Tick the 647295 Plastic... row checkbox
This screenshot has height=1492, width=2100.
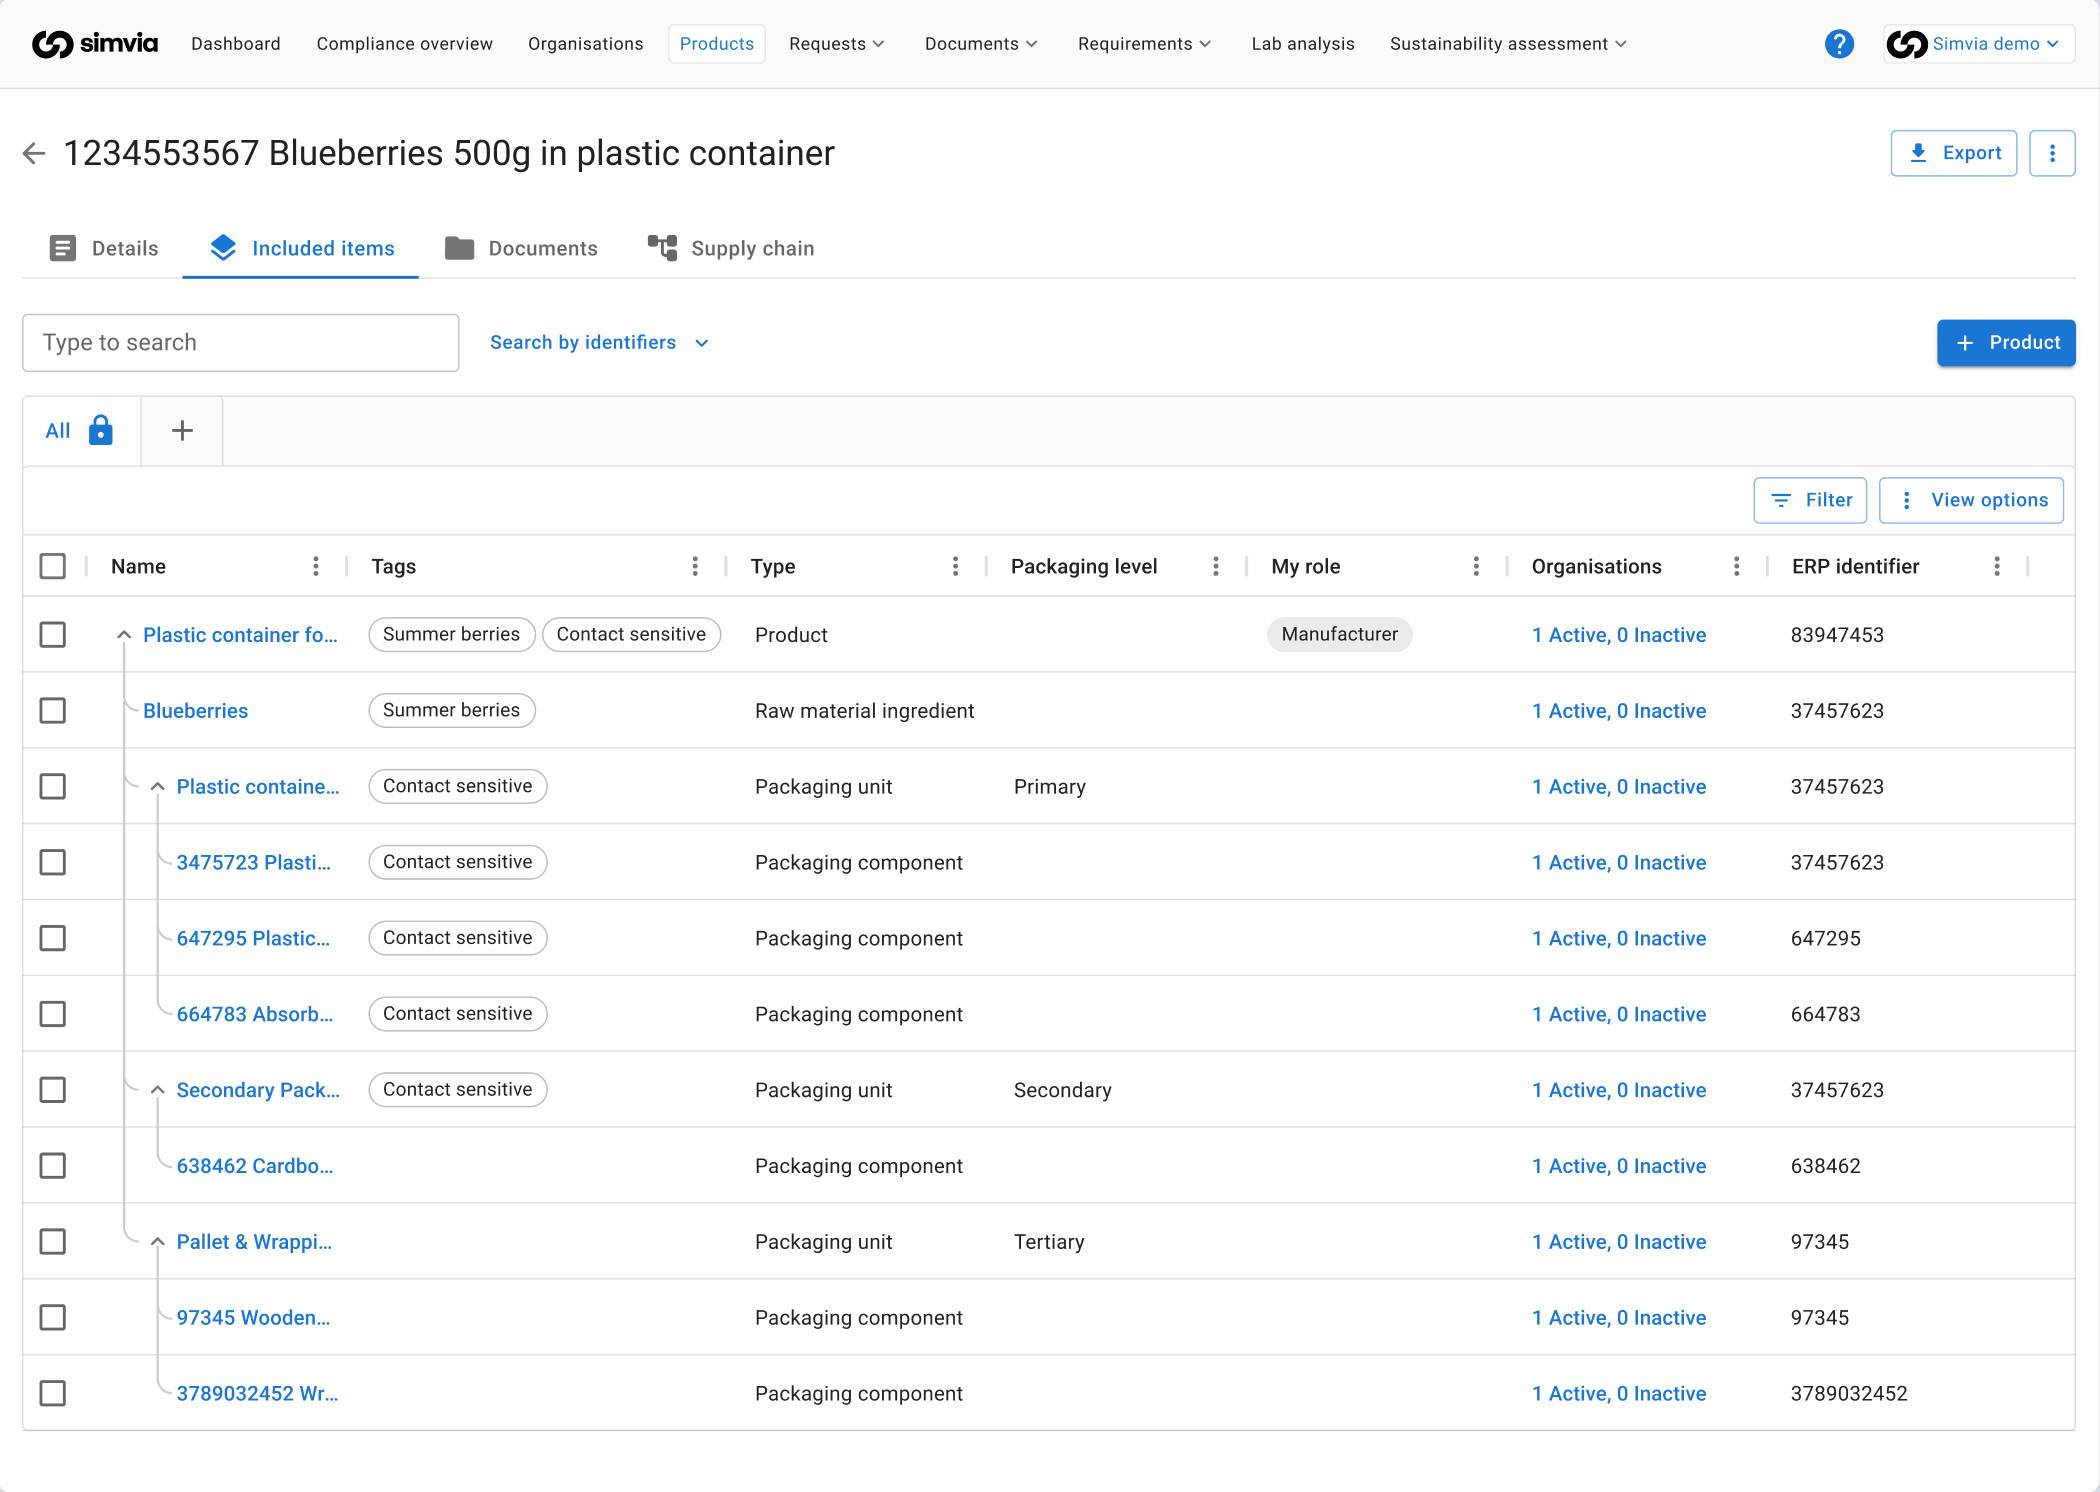pyautogui.click(x=53, y=938)
